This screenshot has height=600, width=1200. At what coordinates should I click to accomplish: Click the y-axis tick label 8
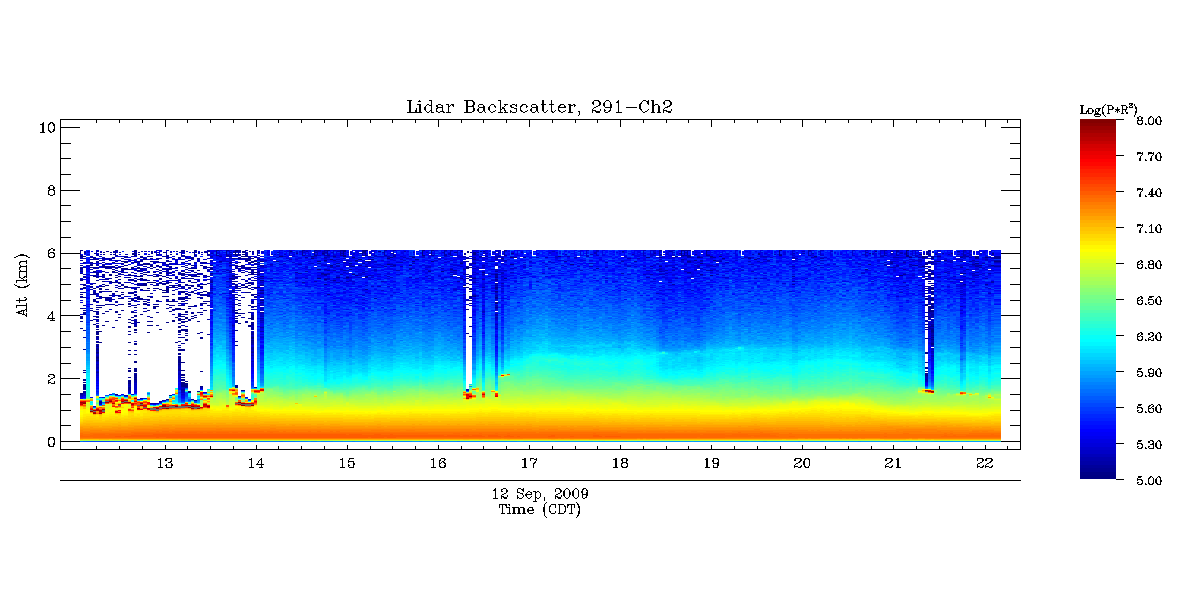coord(50,190)
